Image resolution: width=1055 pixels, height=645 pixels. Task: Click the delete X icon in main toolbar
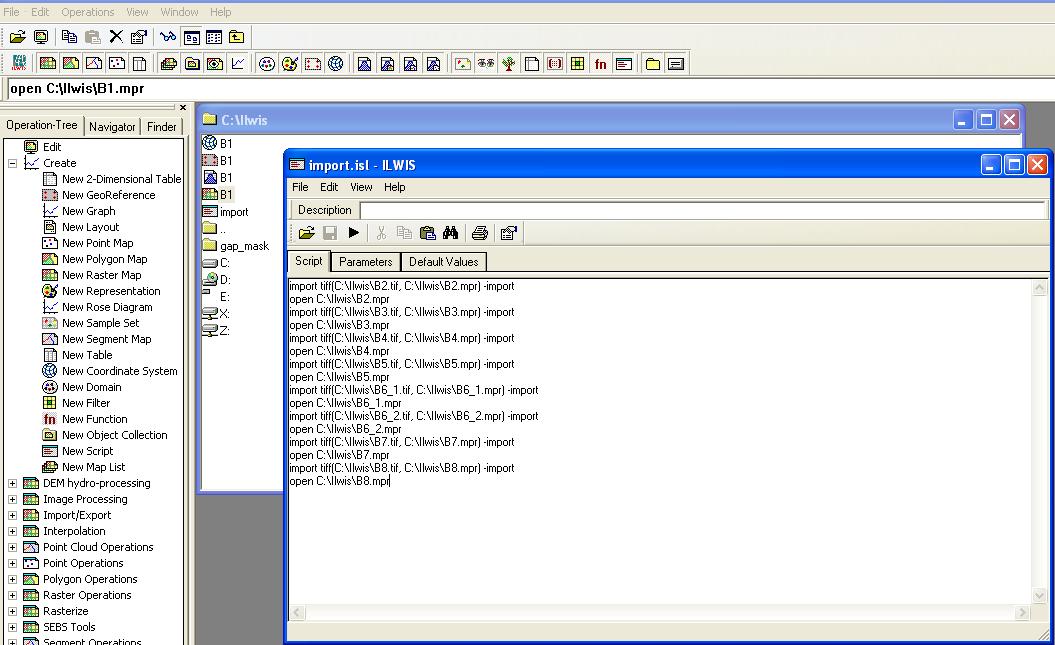point(116,37)
